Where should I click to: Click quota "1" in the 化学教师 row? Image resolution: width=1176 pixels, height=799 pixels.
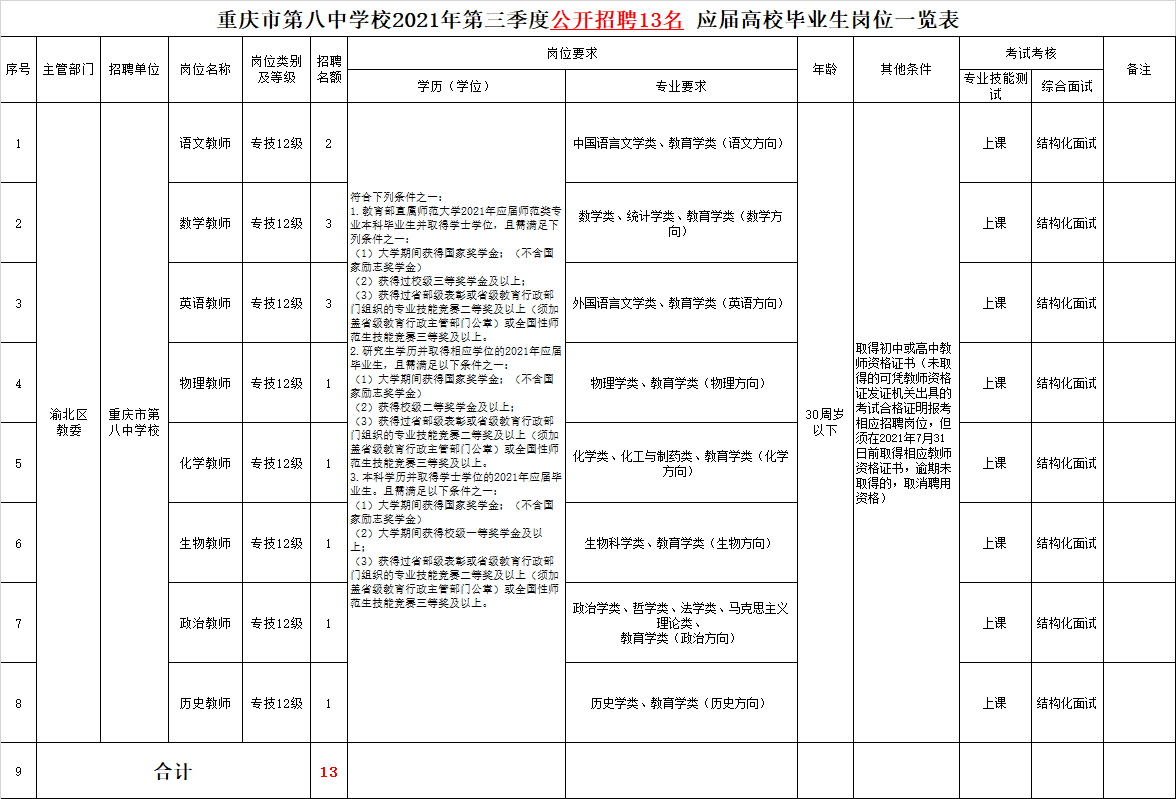coord(328,464)
